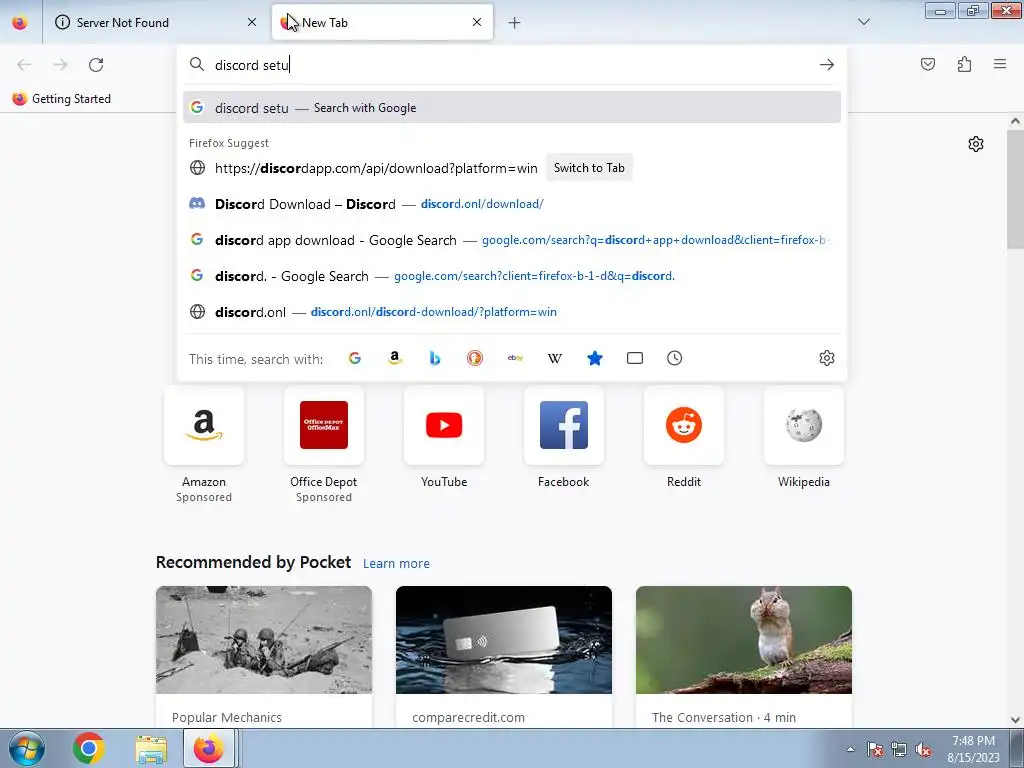Open a new tab with plus button
This screenshot has width=1024, height=768.
(x=515, y=23)
